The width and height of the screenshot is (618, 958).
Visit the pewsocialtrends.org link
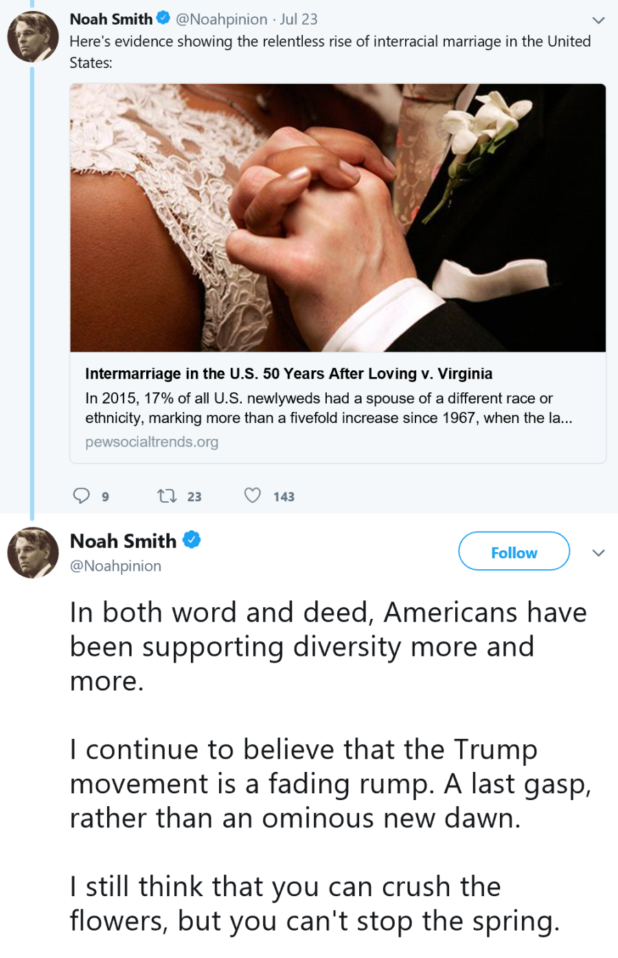pyautogui.click(x=152, y=441)
